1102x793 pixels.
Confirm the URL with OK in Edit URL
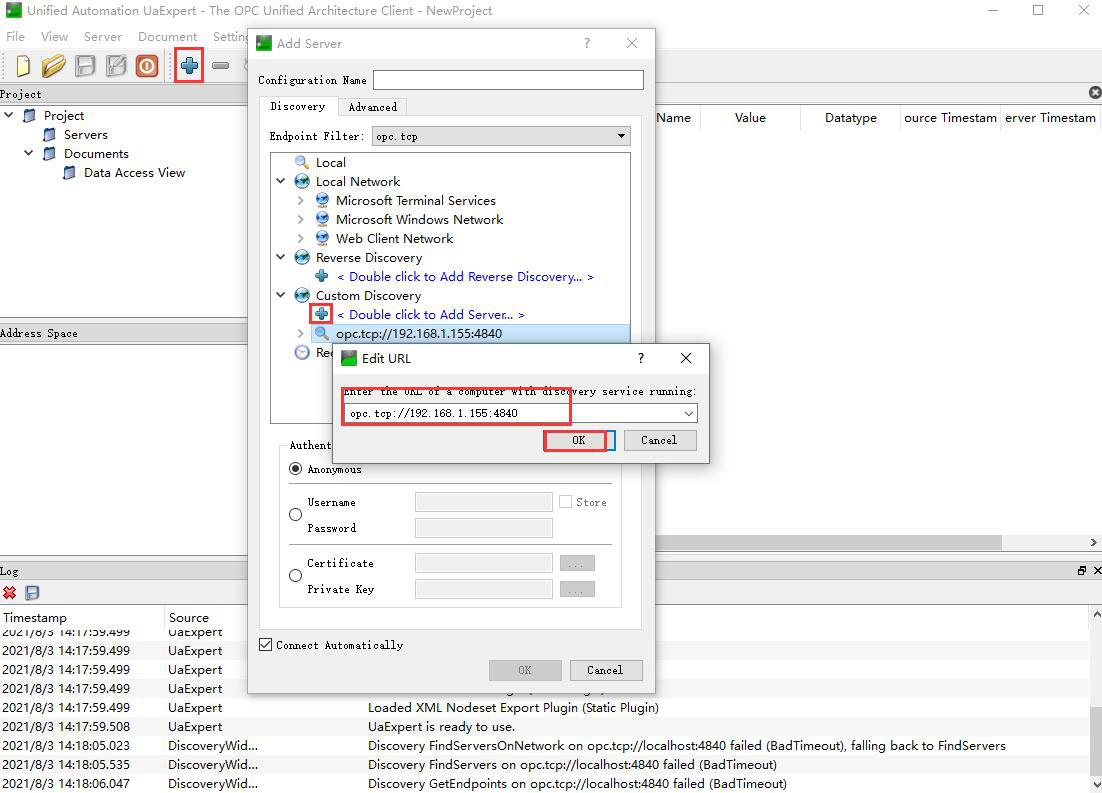(x=578, y=440)
